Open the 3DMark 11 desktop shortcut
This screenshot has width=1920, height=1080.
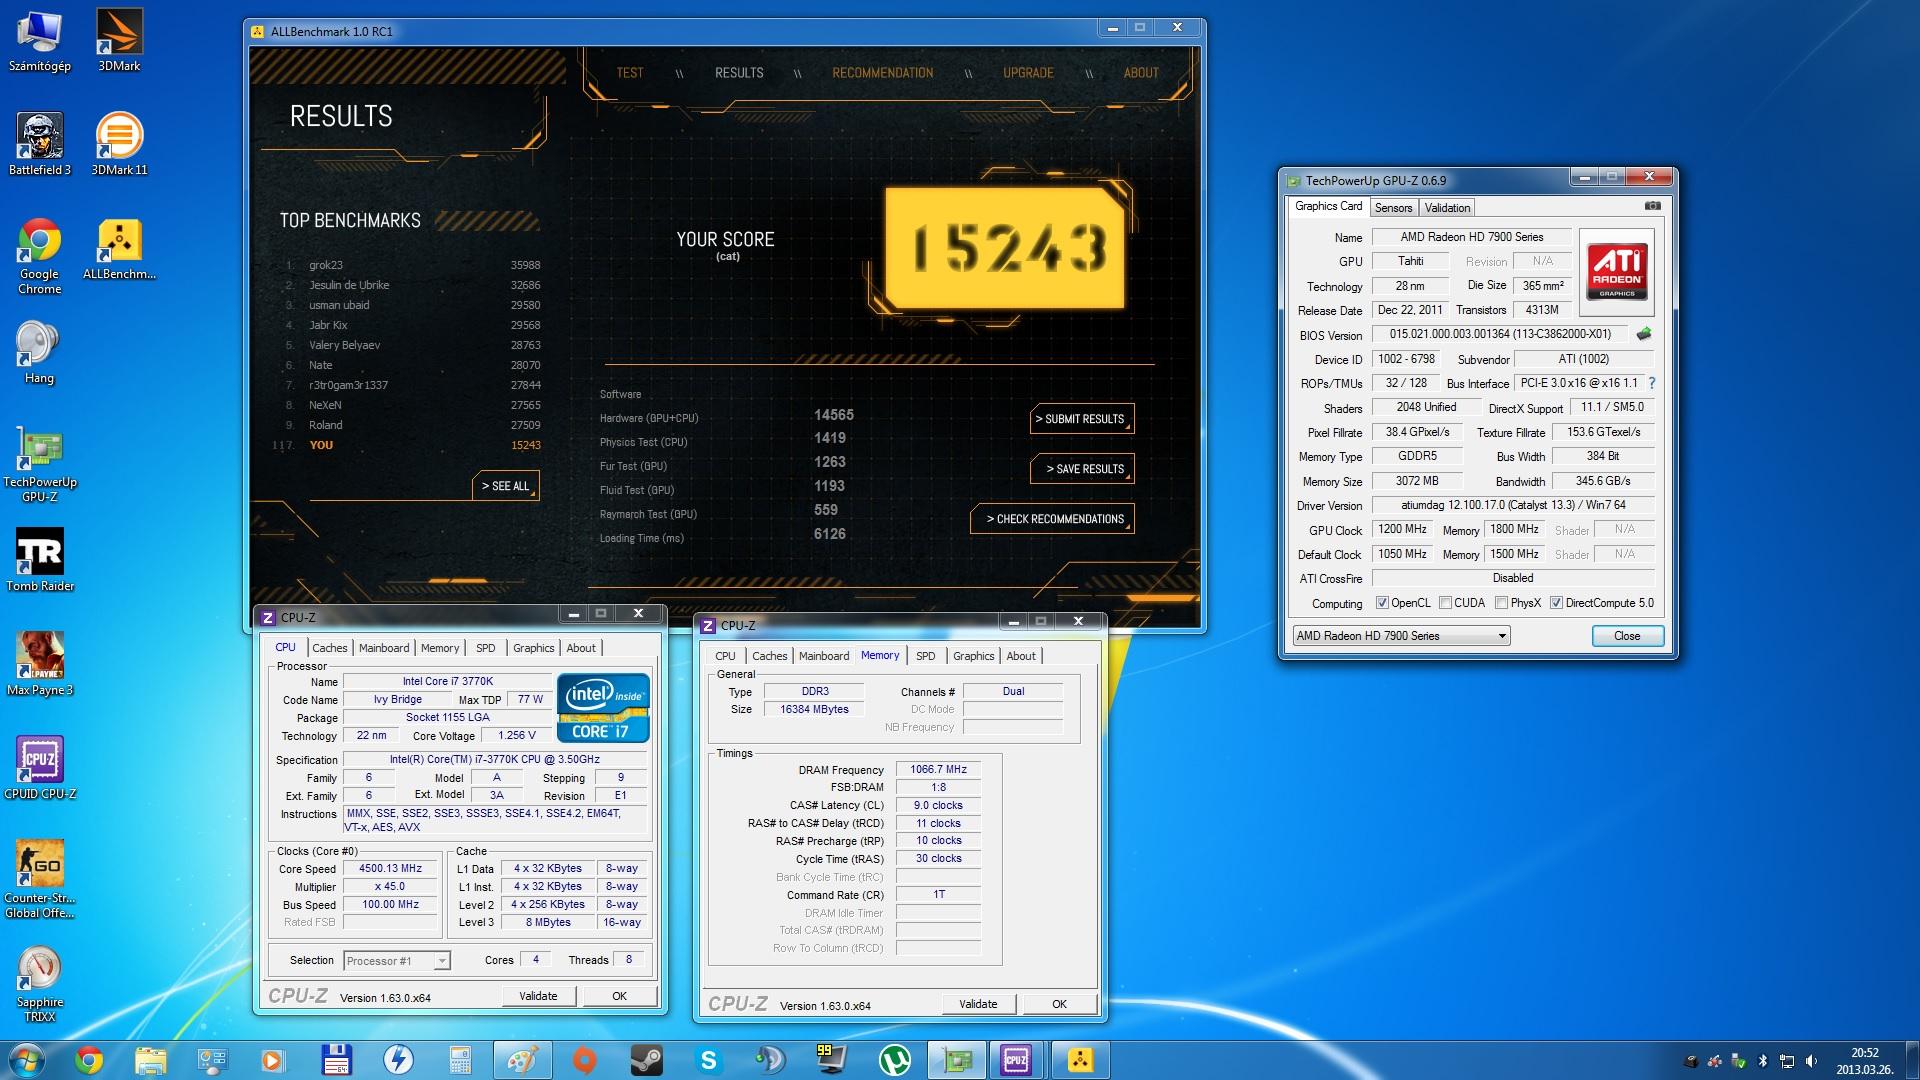click(x=119, y=145)
